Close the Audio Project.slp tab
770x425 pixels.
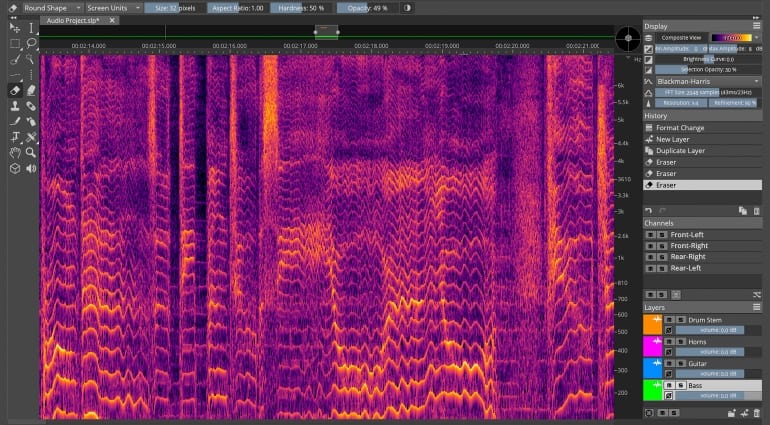(x=112, y=20)
